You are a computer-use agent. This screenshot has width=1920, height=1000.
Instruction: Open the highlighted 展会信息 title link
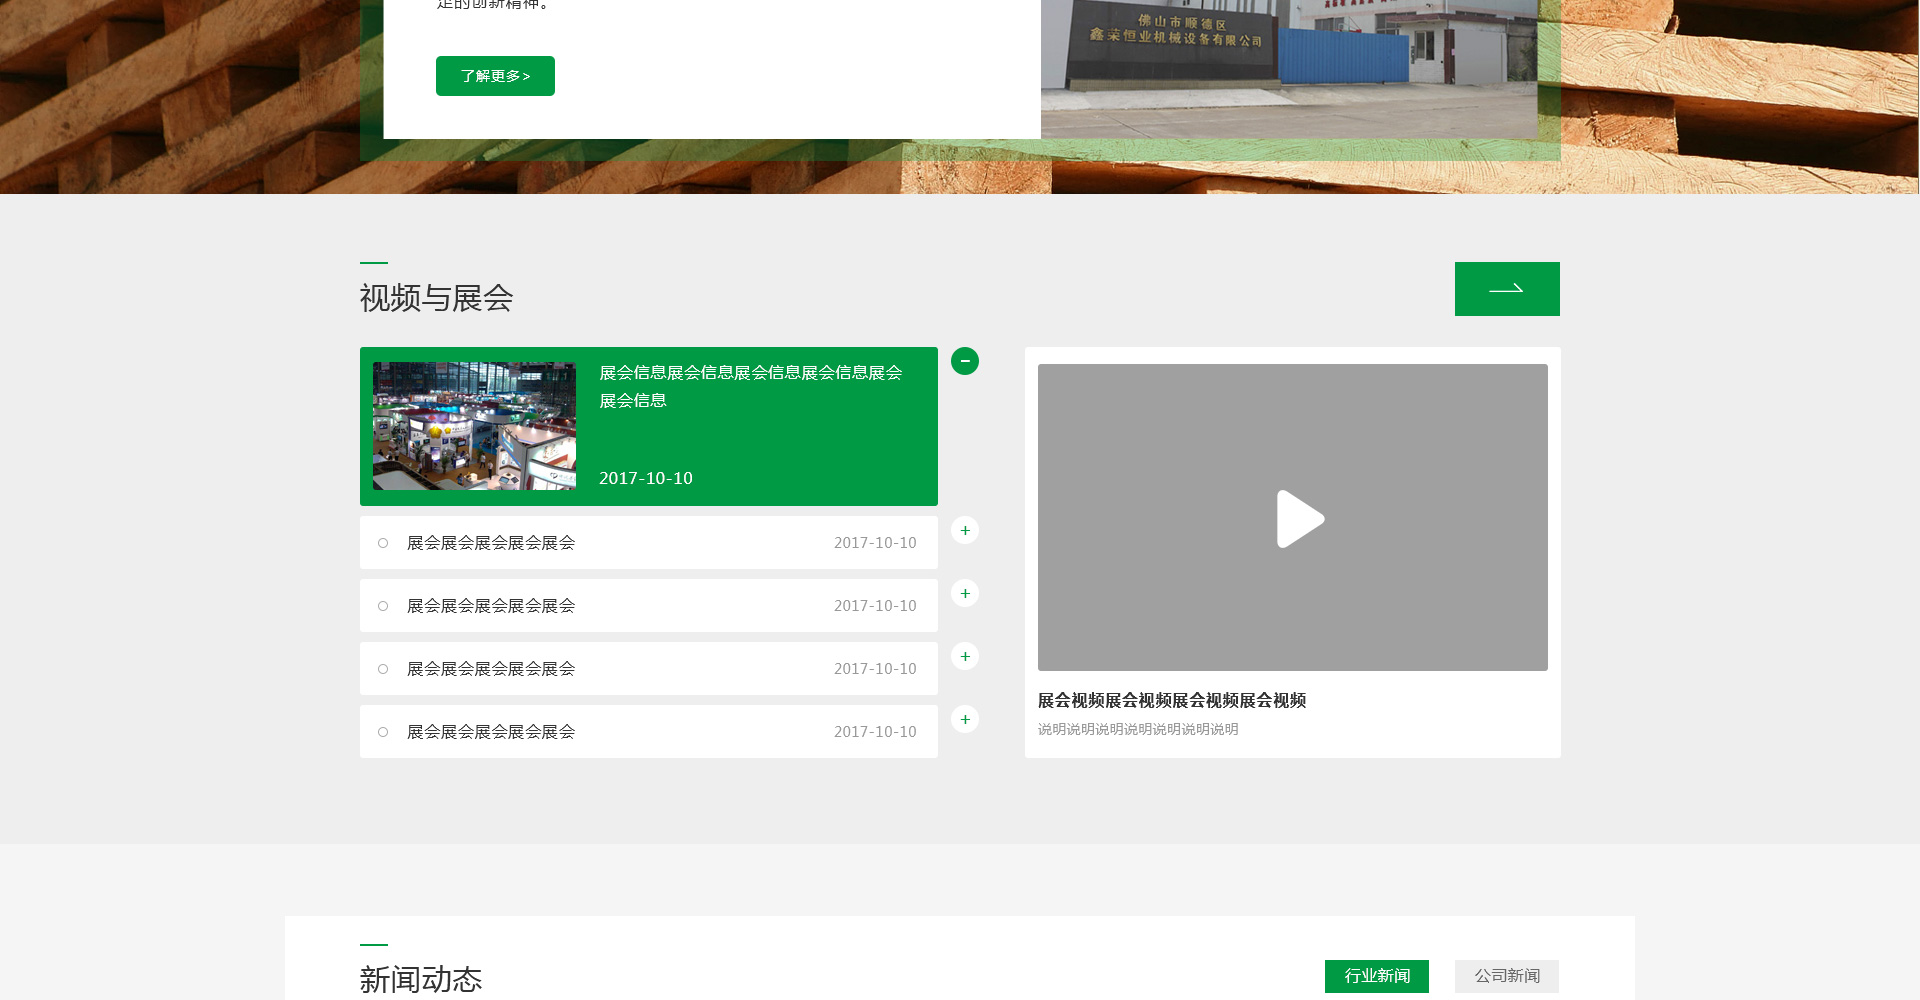750,385
